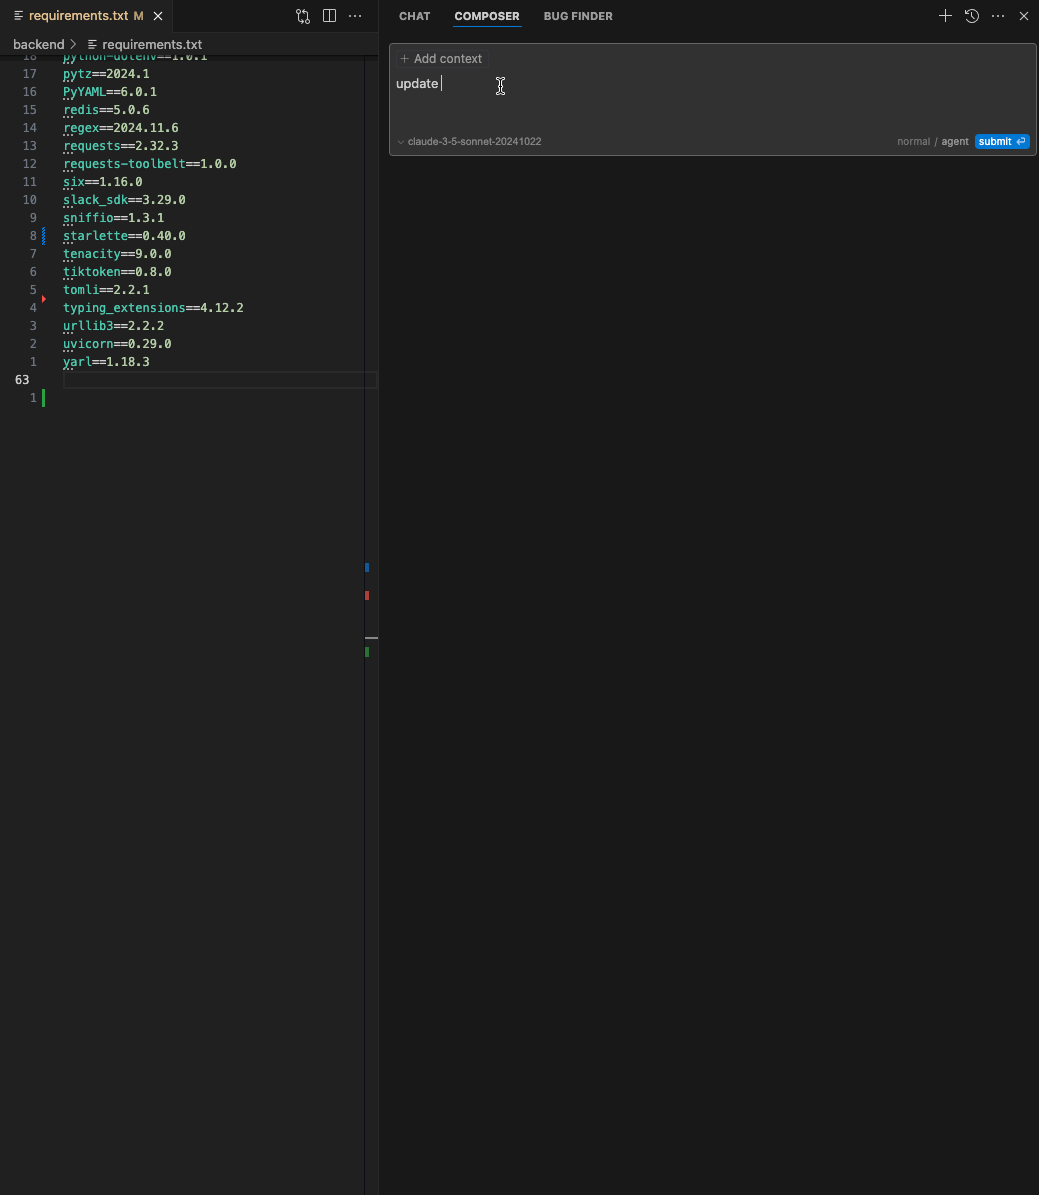Image resolution: width=1039 pixels, height=1195 pixels.
Task: Click the yarl==1.18.3 line
Action: [x=106, y=362]
